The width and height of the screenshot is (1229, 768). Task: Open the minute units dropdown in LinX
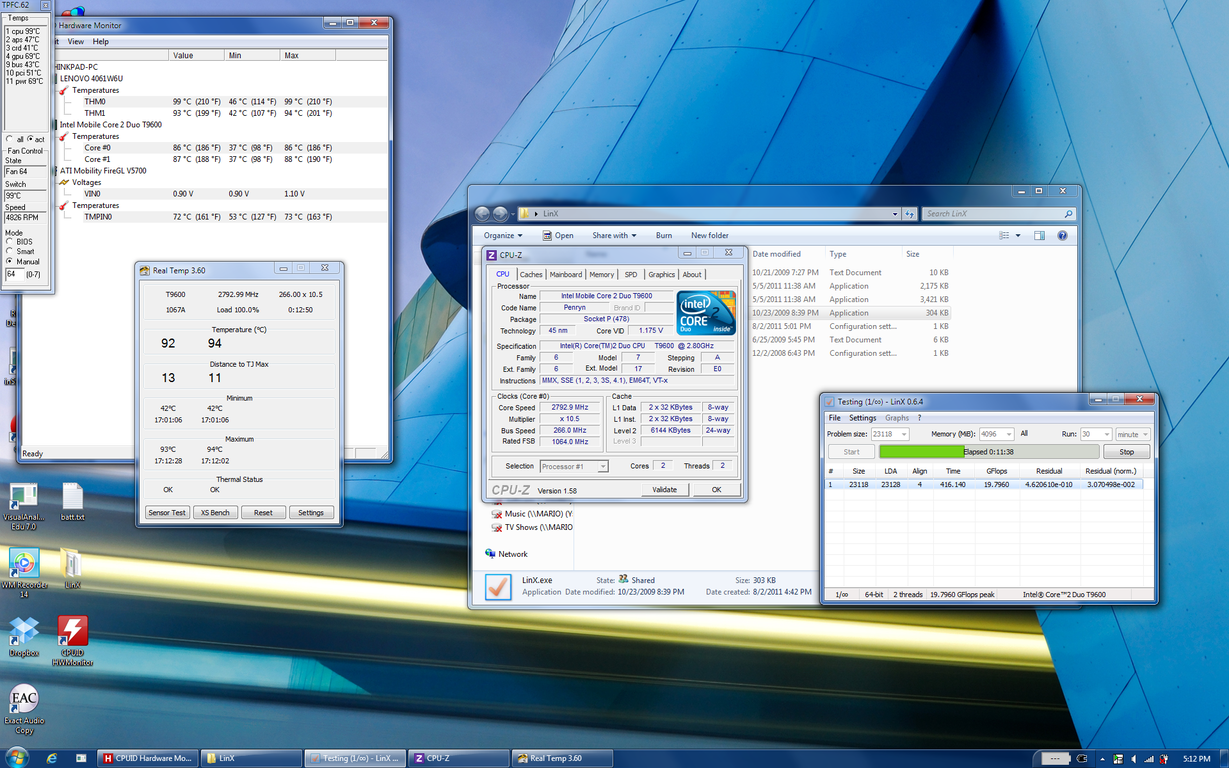[1145, 435]
